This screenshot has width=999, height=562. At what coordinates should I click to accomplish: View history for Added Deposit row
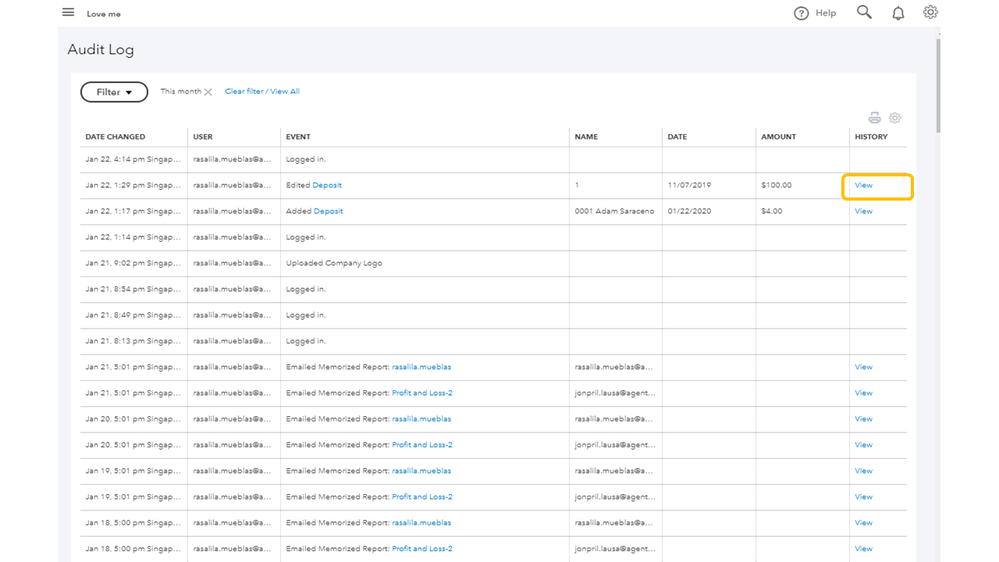point(863,212)
